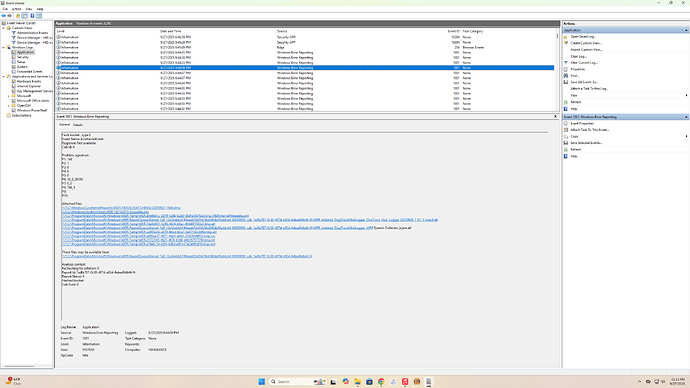Click Import Custom View in the Actions pane
This screenshot has height=388, width=690.
586,50
